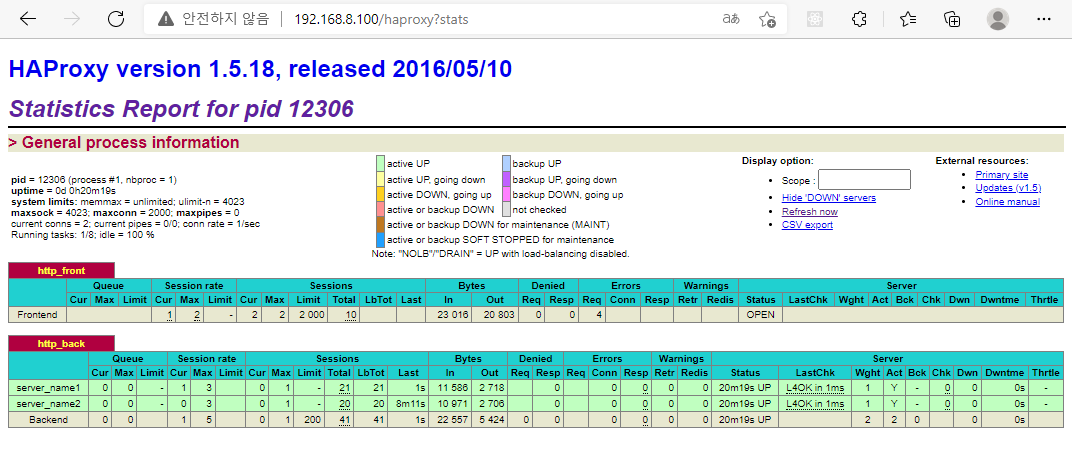Click the 8m11s last session value
1072x454 pixels.
(410, 404)
